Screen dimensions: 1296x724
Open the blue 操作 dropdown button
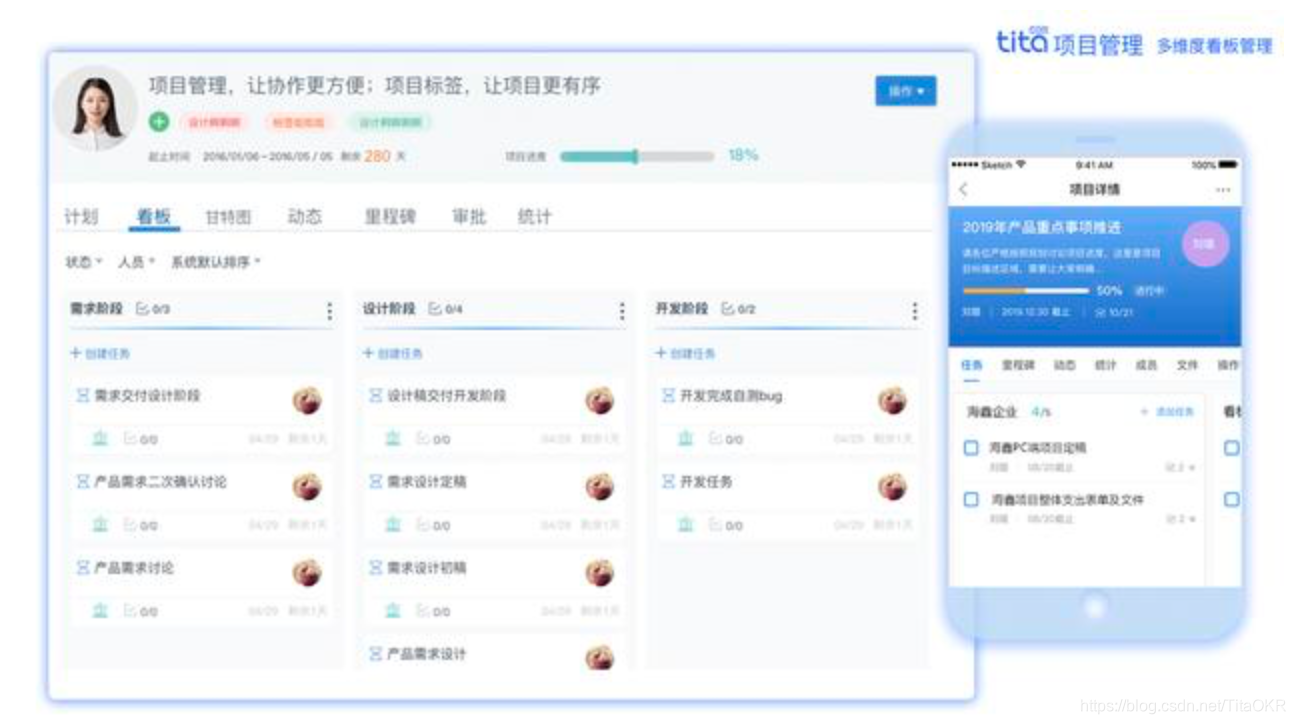(906, 91)
